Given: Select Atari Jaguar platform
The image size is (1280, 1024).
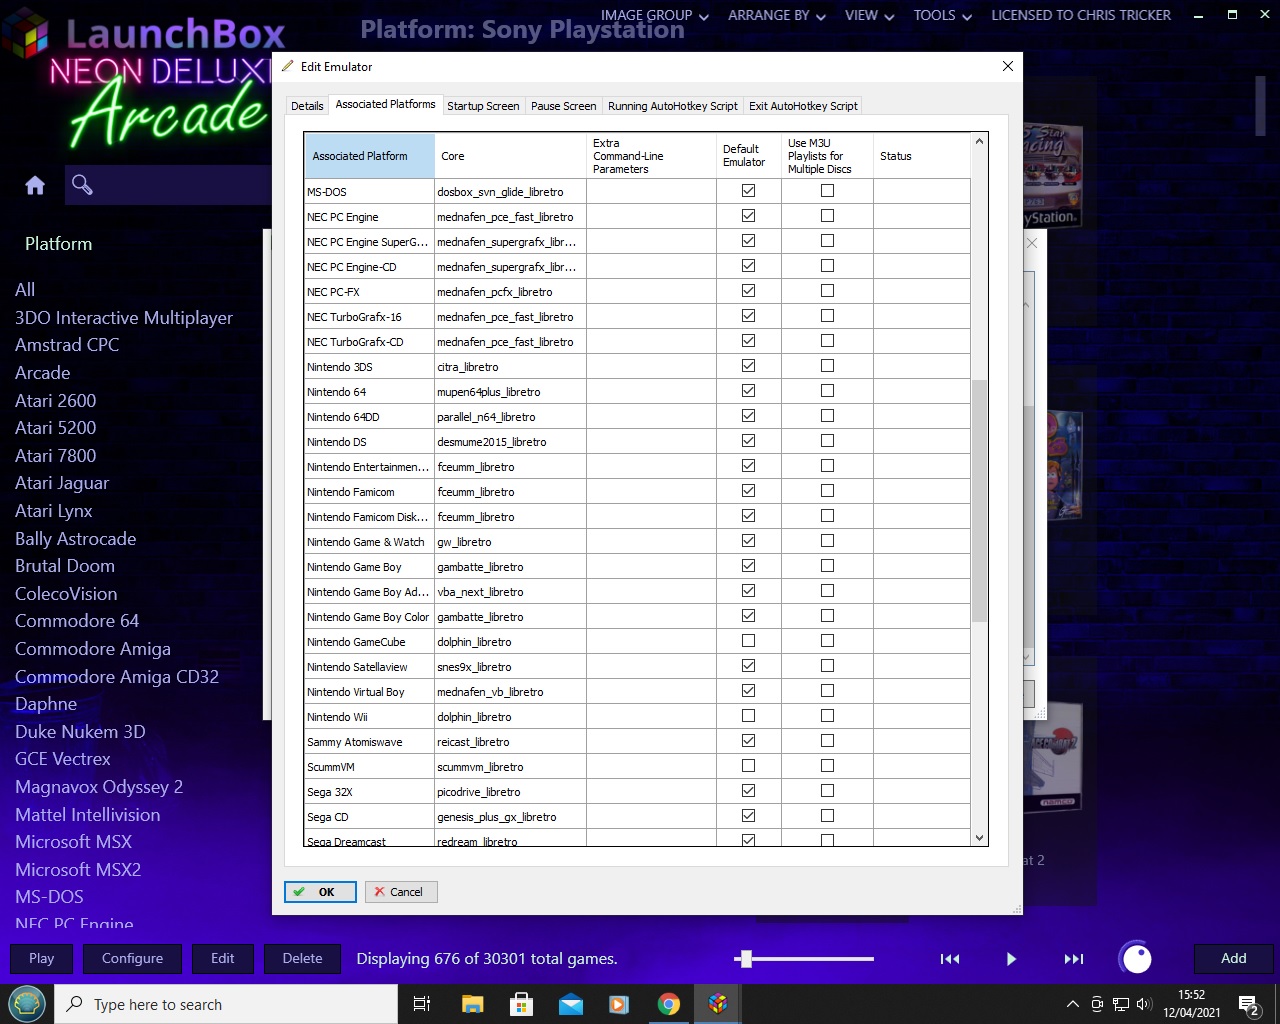Looking at the screenshot, I should pos(62,483).
